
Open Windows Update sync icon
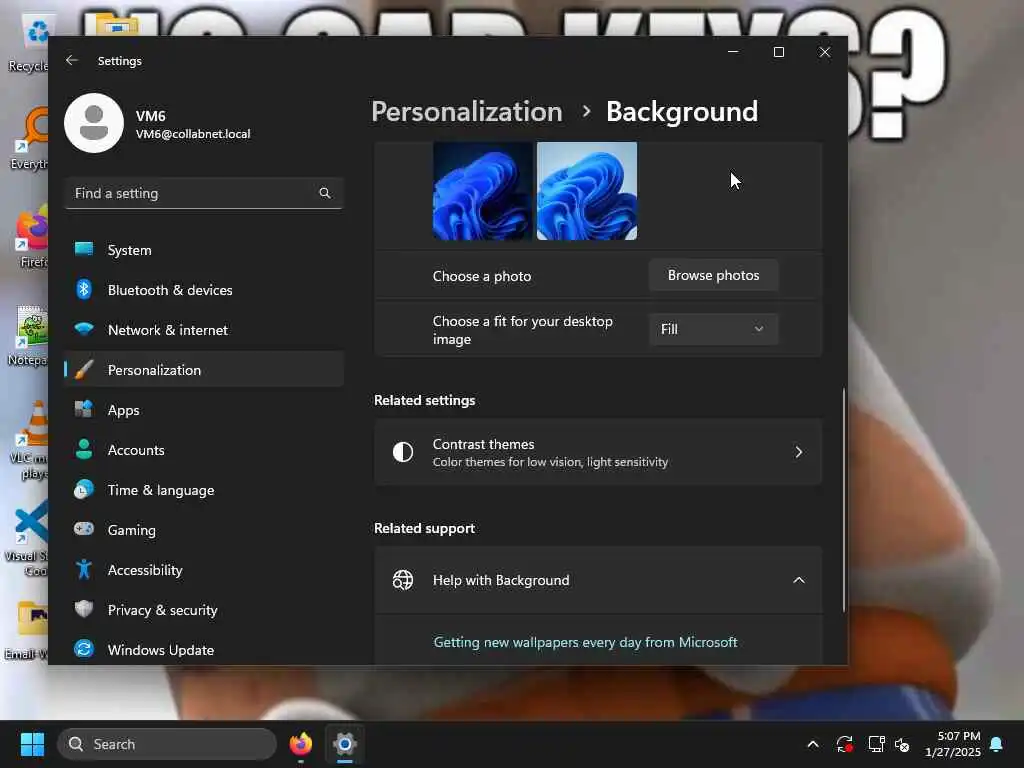click(84, 649)
